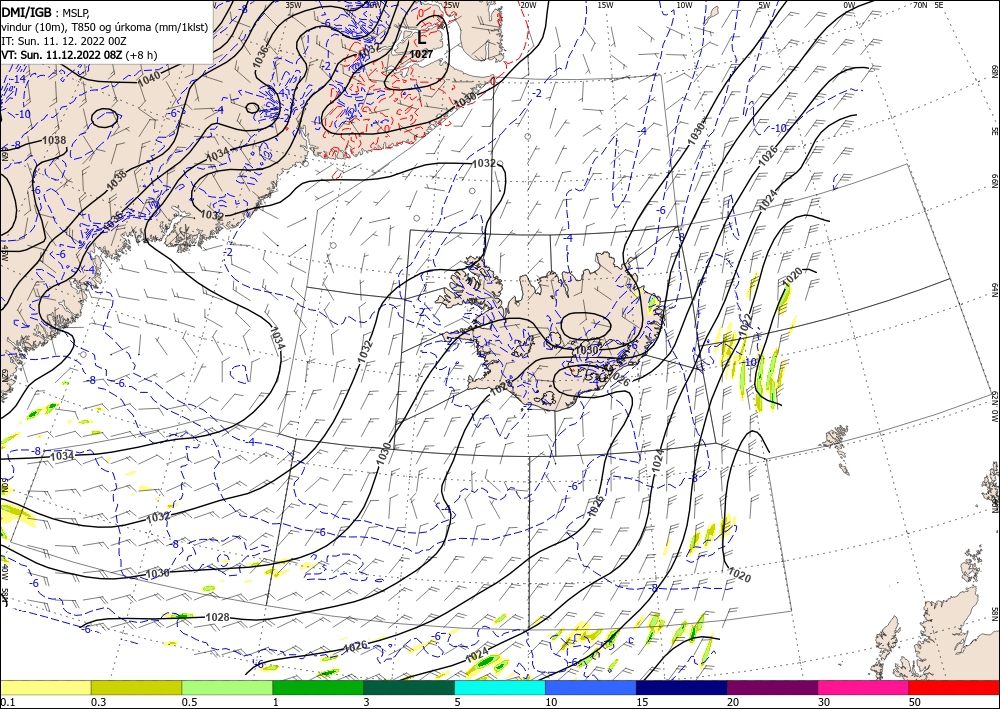The width and height of the screenshot is (1000, 709).
Task: Click the '3' legend scale value
Action: [x=367, y=702]
